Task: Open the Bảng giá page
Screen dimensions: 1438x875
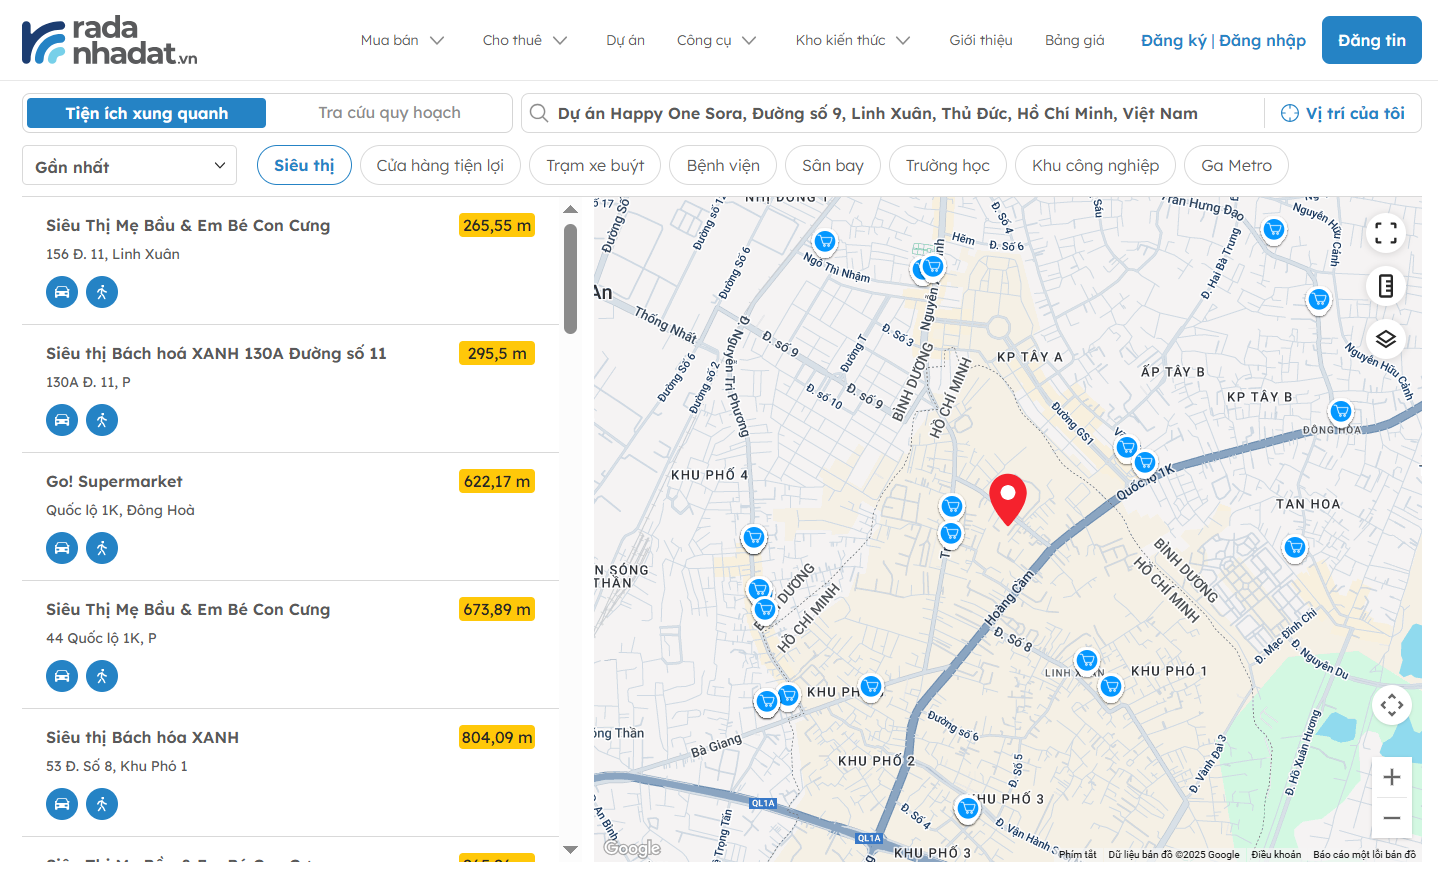Action: point(1075,40)
